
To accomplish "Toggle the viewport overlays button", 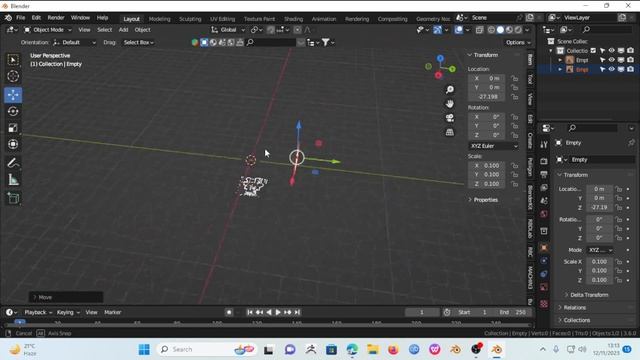I will coord(458,30).
